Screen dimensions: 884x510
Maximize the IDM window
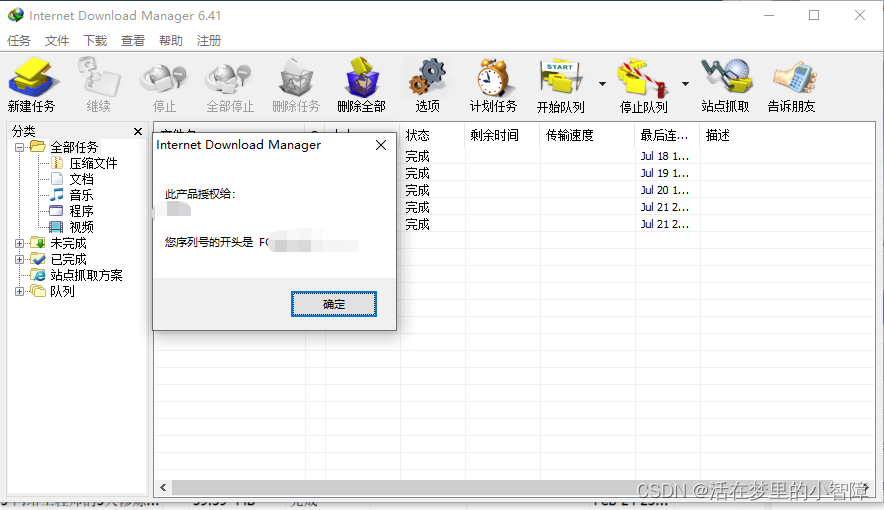814,15
